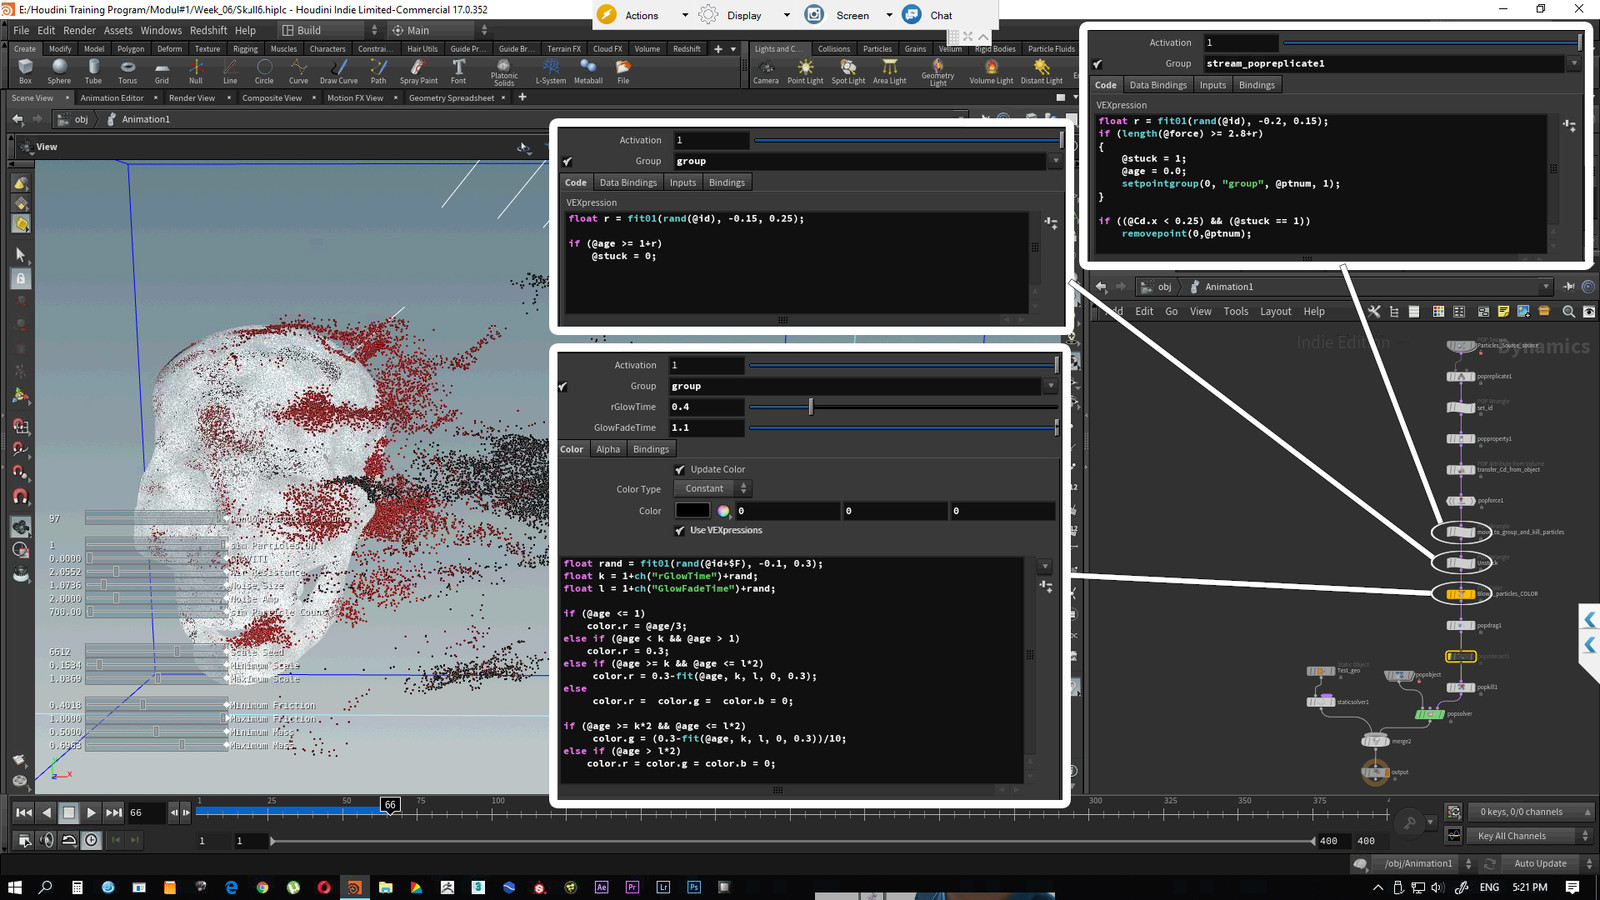Image resolution: width=1600 pixels, height=900 pixels.
Task: Select the Blood_particles_COLOR node in the network
Action: (x=1459, y=593)
